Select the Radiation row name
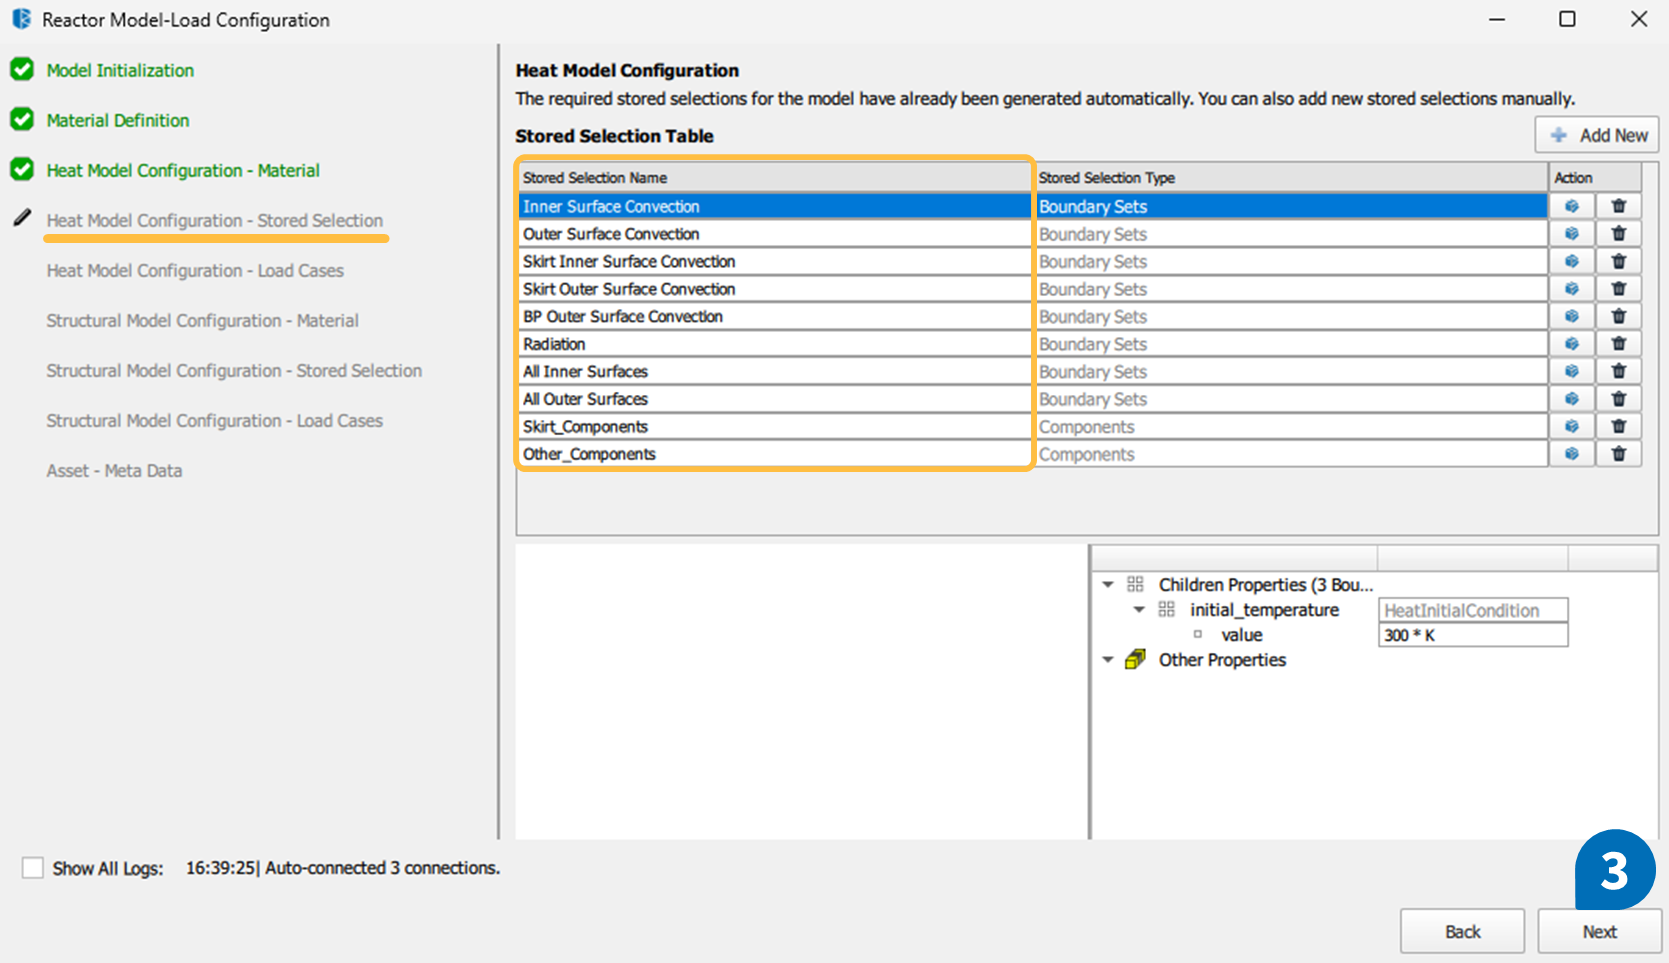The height and width of the screenshot is (963, 1669). (x=775, y=344)
